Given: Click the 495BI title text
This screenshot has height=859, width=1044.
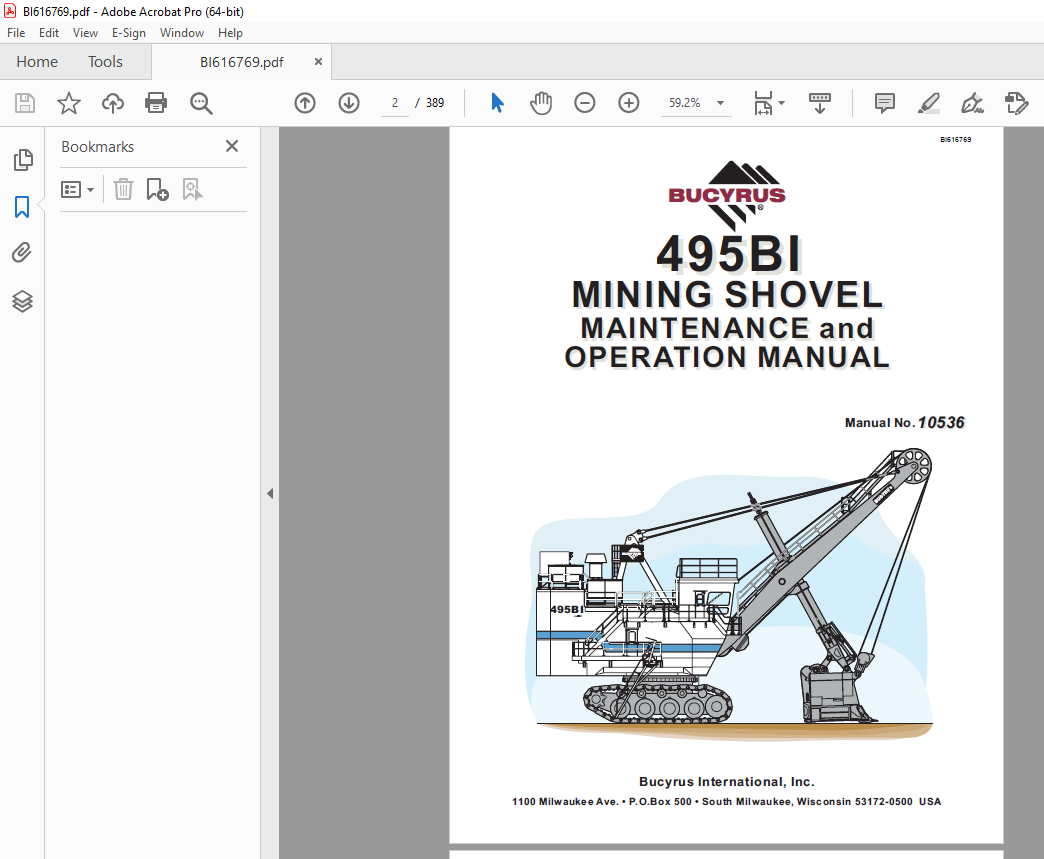Looking at the screenshot, I should [728, 254].
